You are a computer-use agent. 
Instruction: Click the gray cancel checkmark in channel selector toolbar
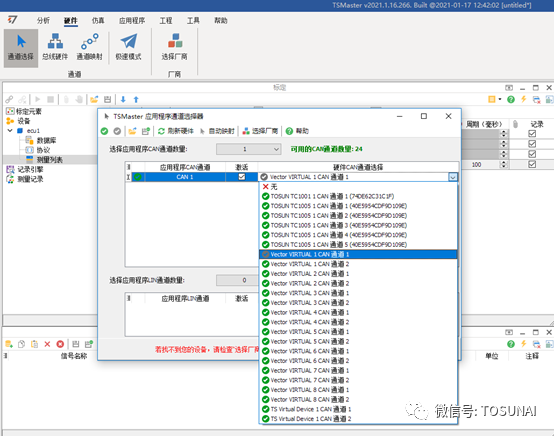click(x=117, y=131)
